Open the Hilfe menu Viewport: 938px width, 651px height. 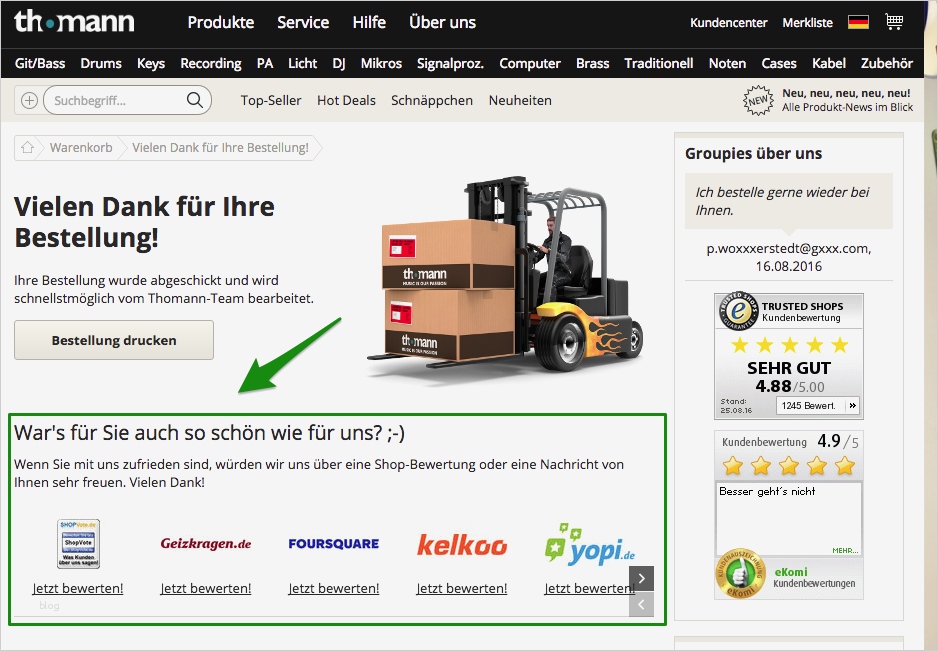coord(369,23)
